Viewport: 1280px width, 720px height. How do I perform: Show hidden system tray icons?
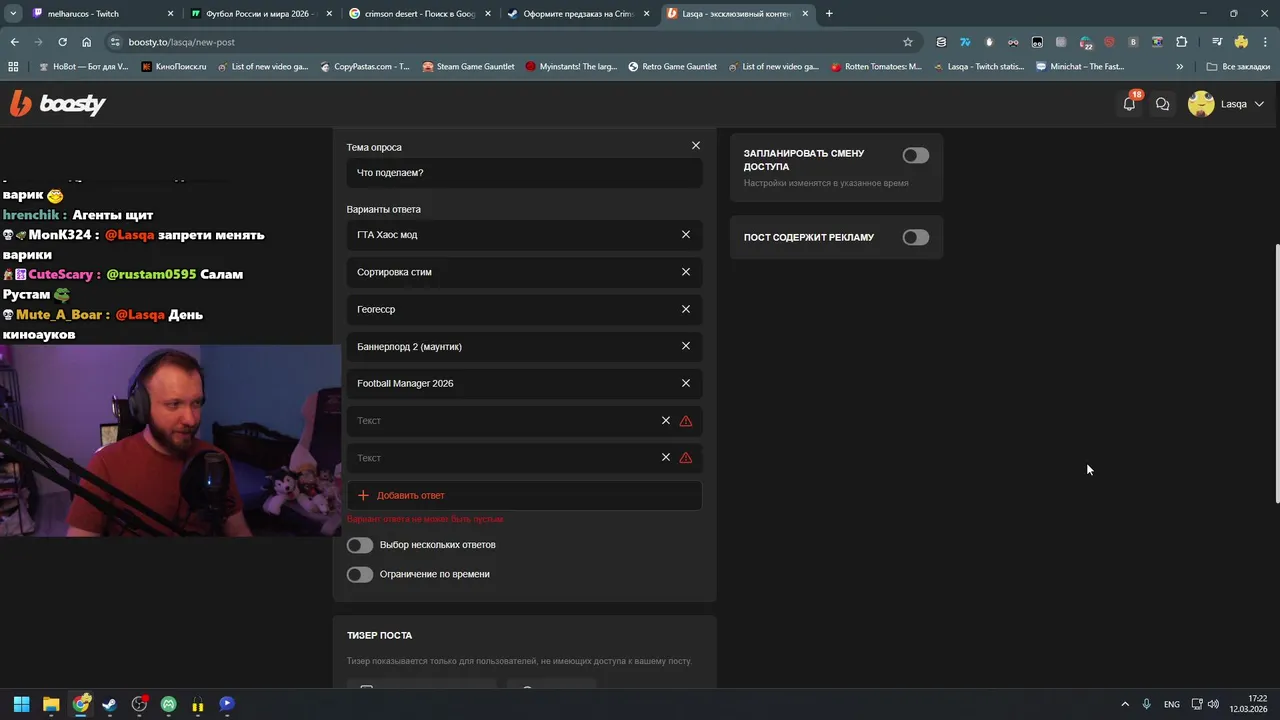(1125, 704)
